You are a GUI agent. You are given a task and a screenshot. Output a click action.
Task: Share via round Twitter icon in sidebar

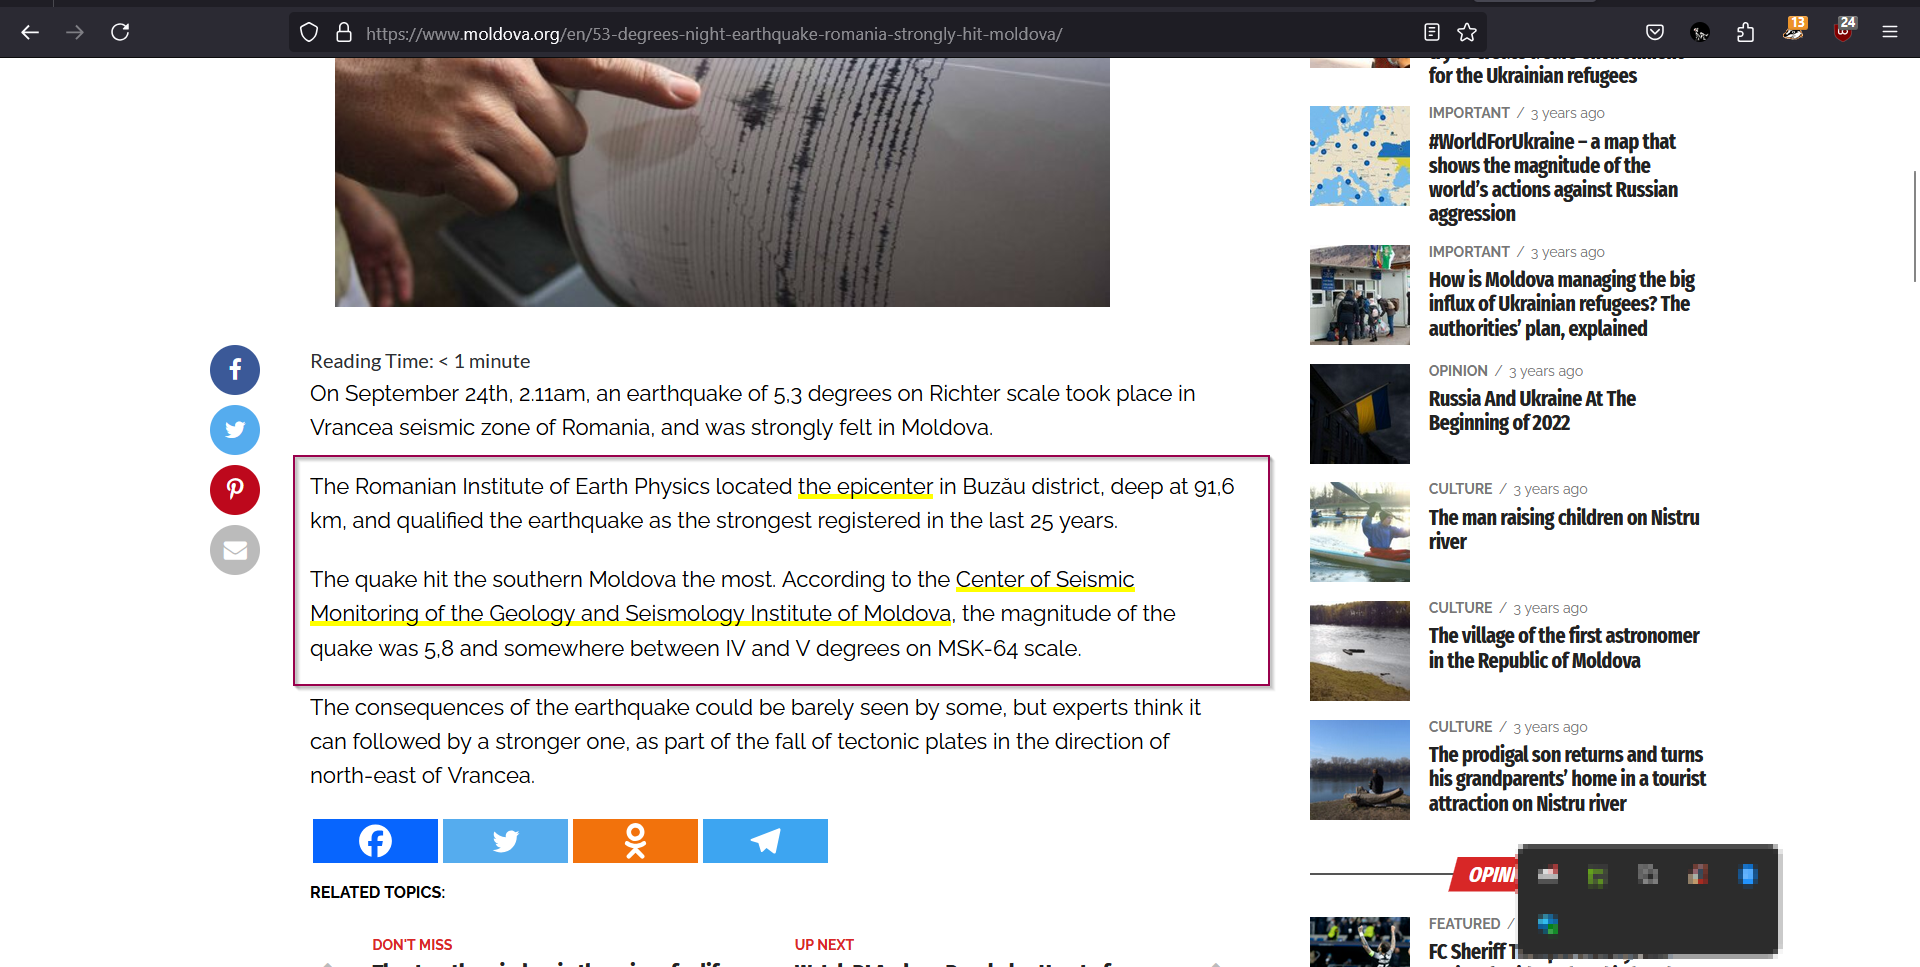point(235,430)
